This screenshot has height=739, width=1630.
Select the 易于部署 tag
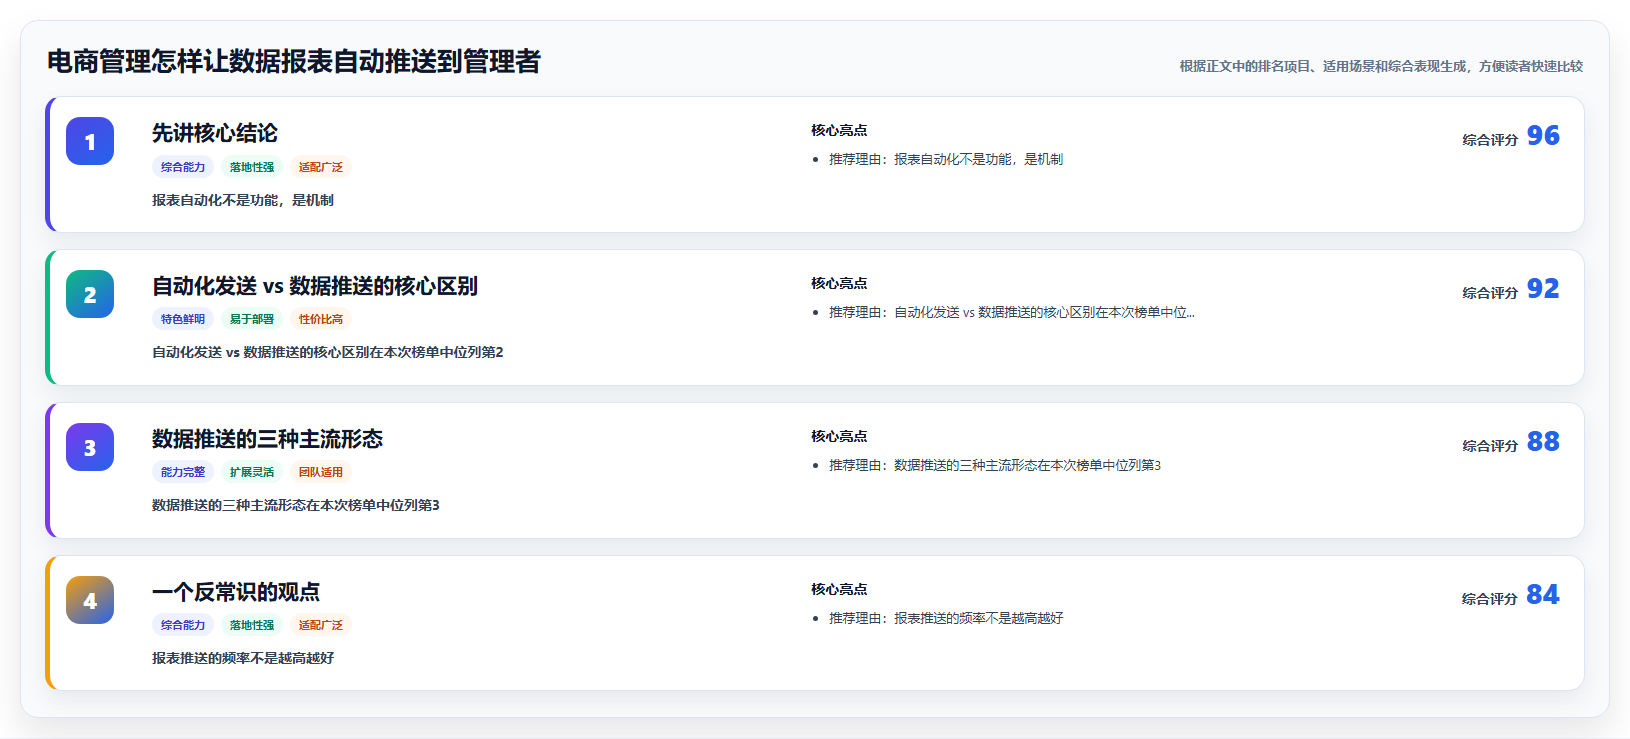252,319
